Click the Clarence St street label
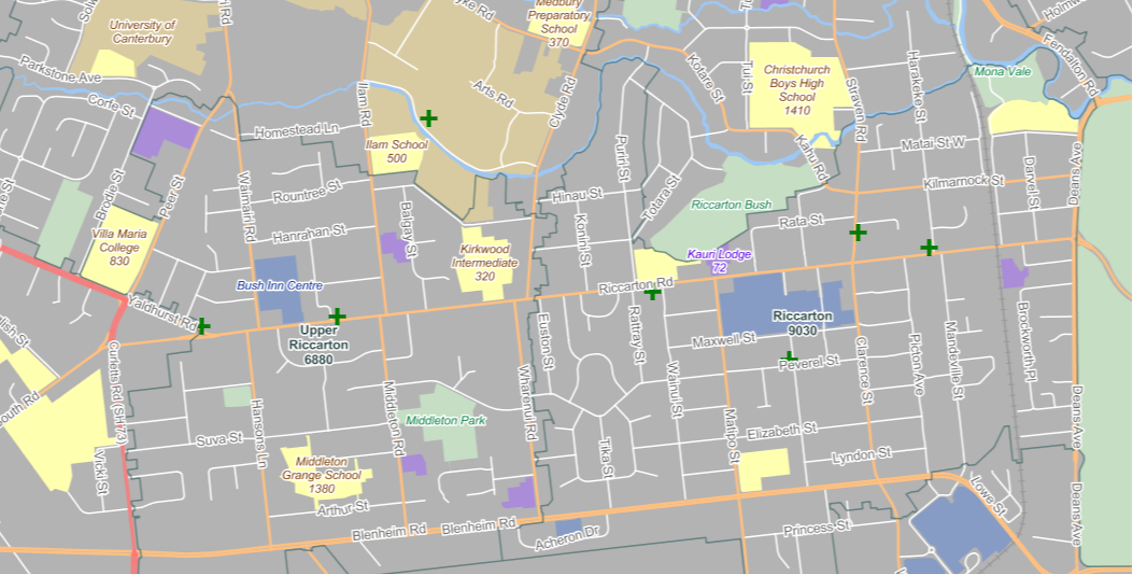The height and width of the screenshot is (574, 1133). tap(863, 370)
